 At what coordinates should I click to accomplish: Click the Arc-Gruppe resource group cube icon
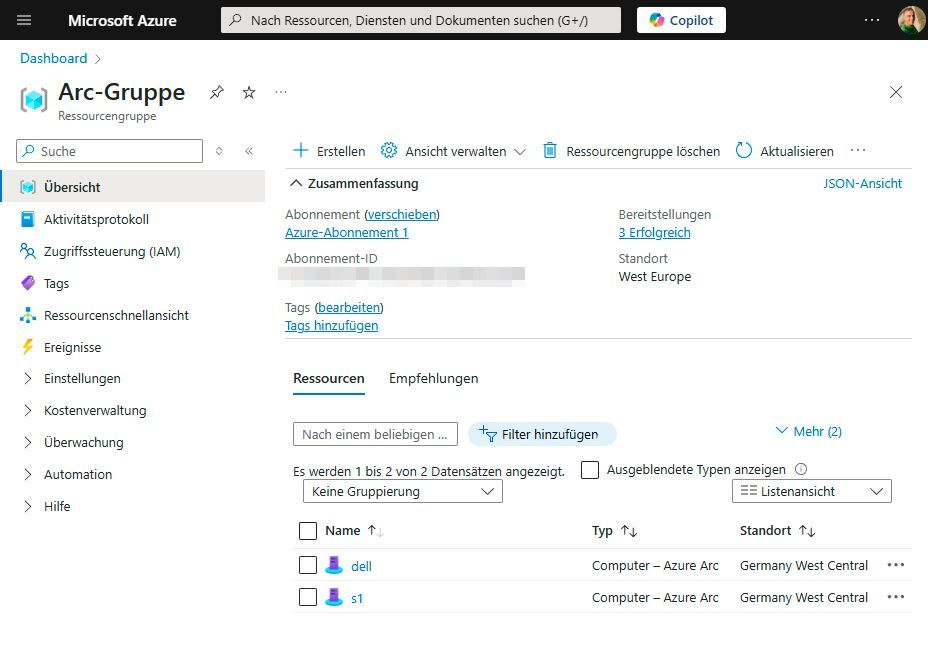click(34, 100)
